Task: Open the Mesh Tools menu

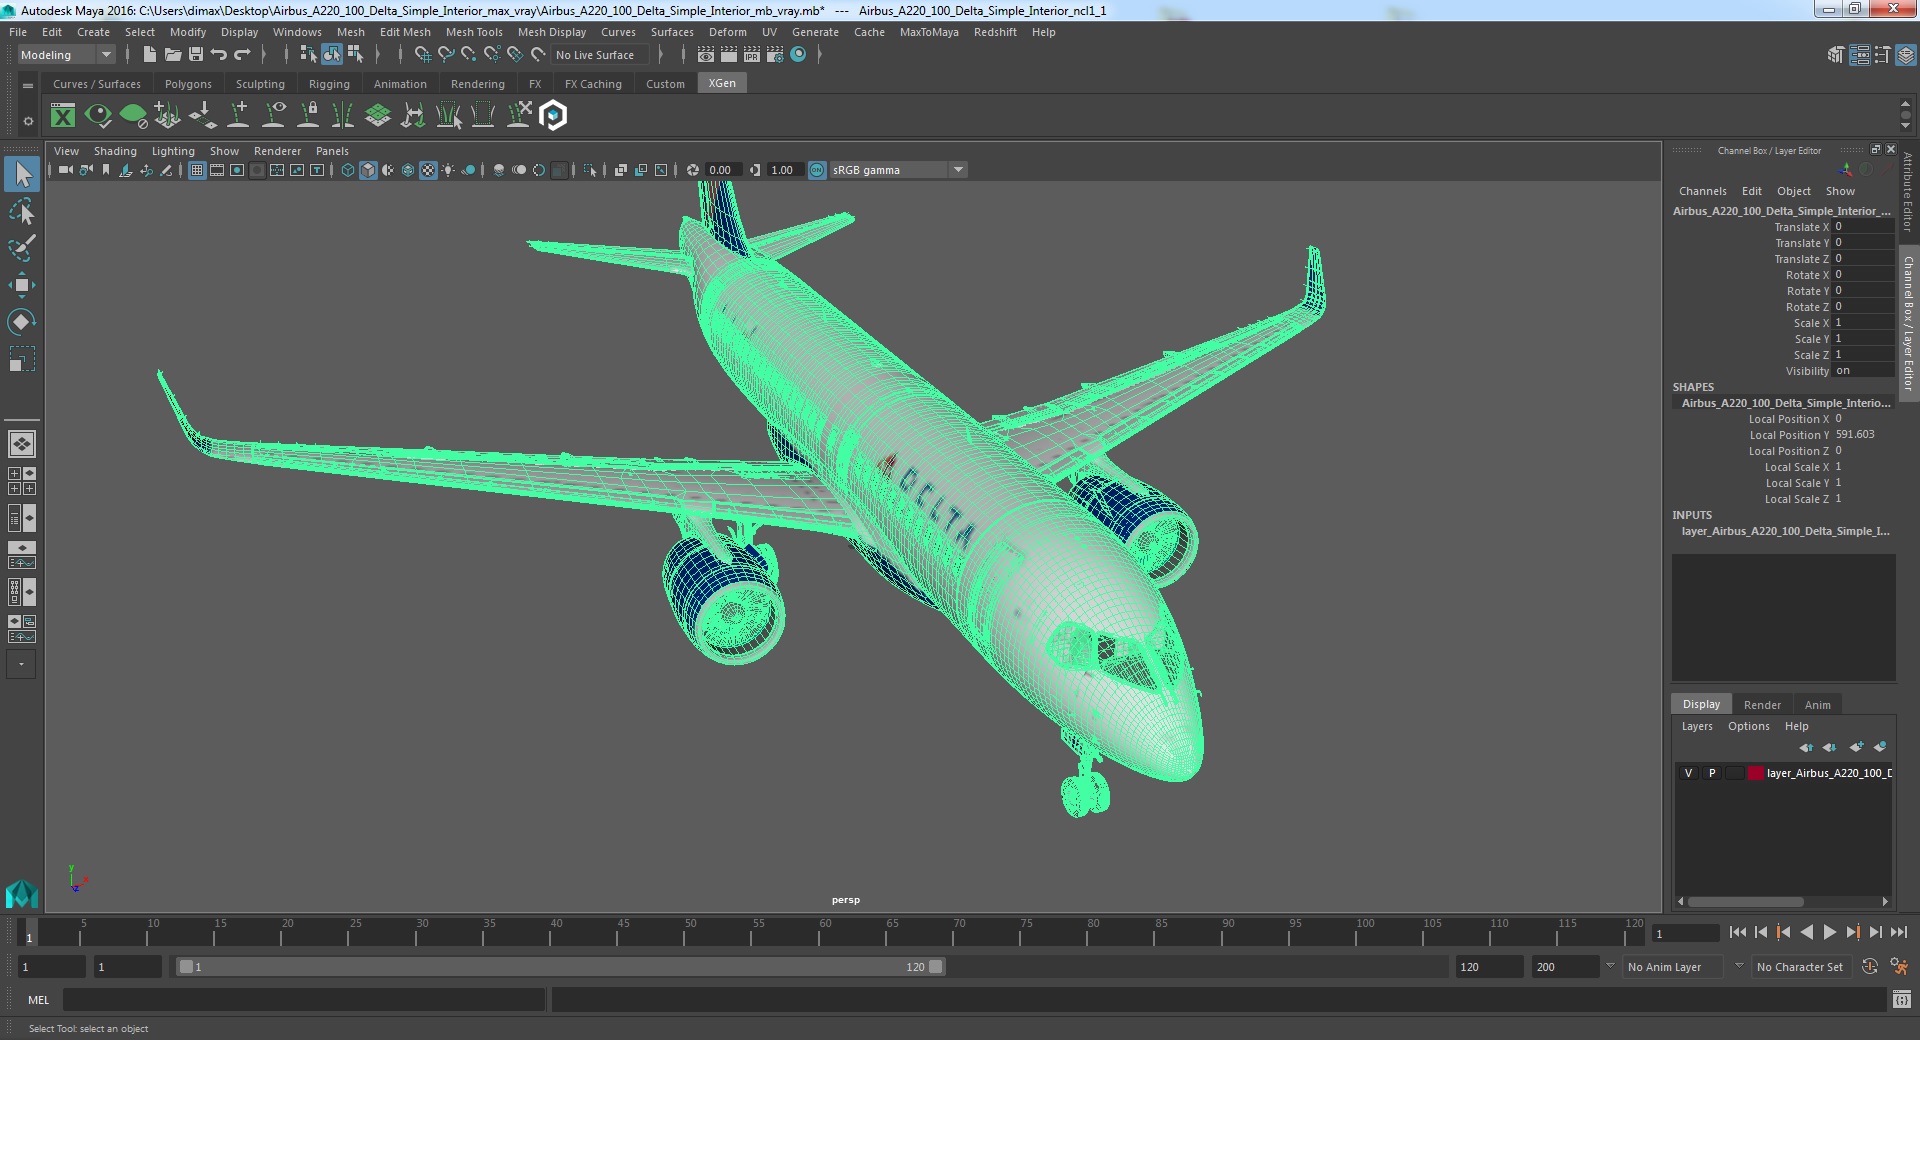Action: point(473,32)
